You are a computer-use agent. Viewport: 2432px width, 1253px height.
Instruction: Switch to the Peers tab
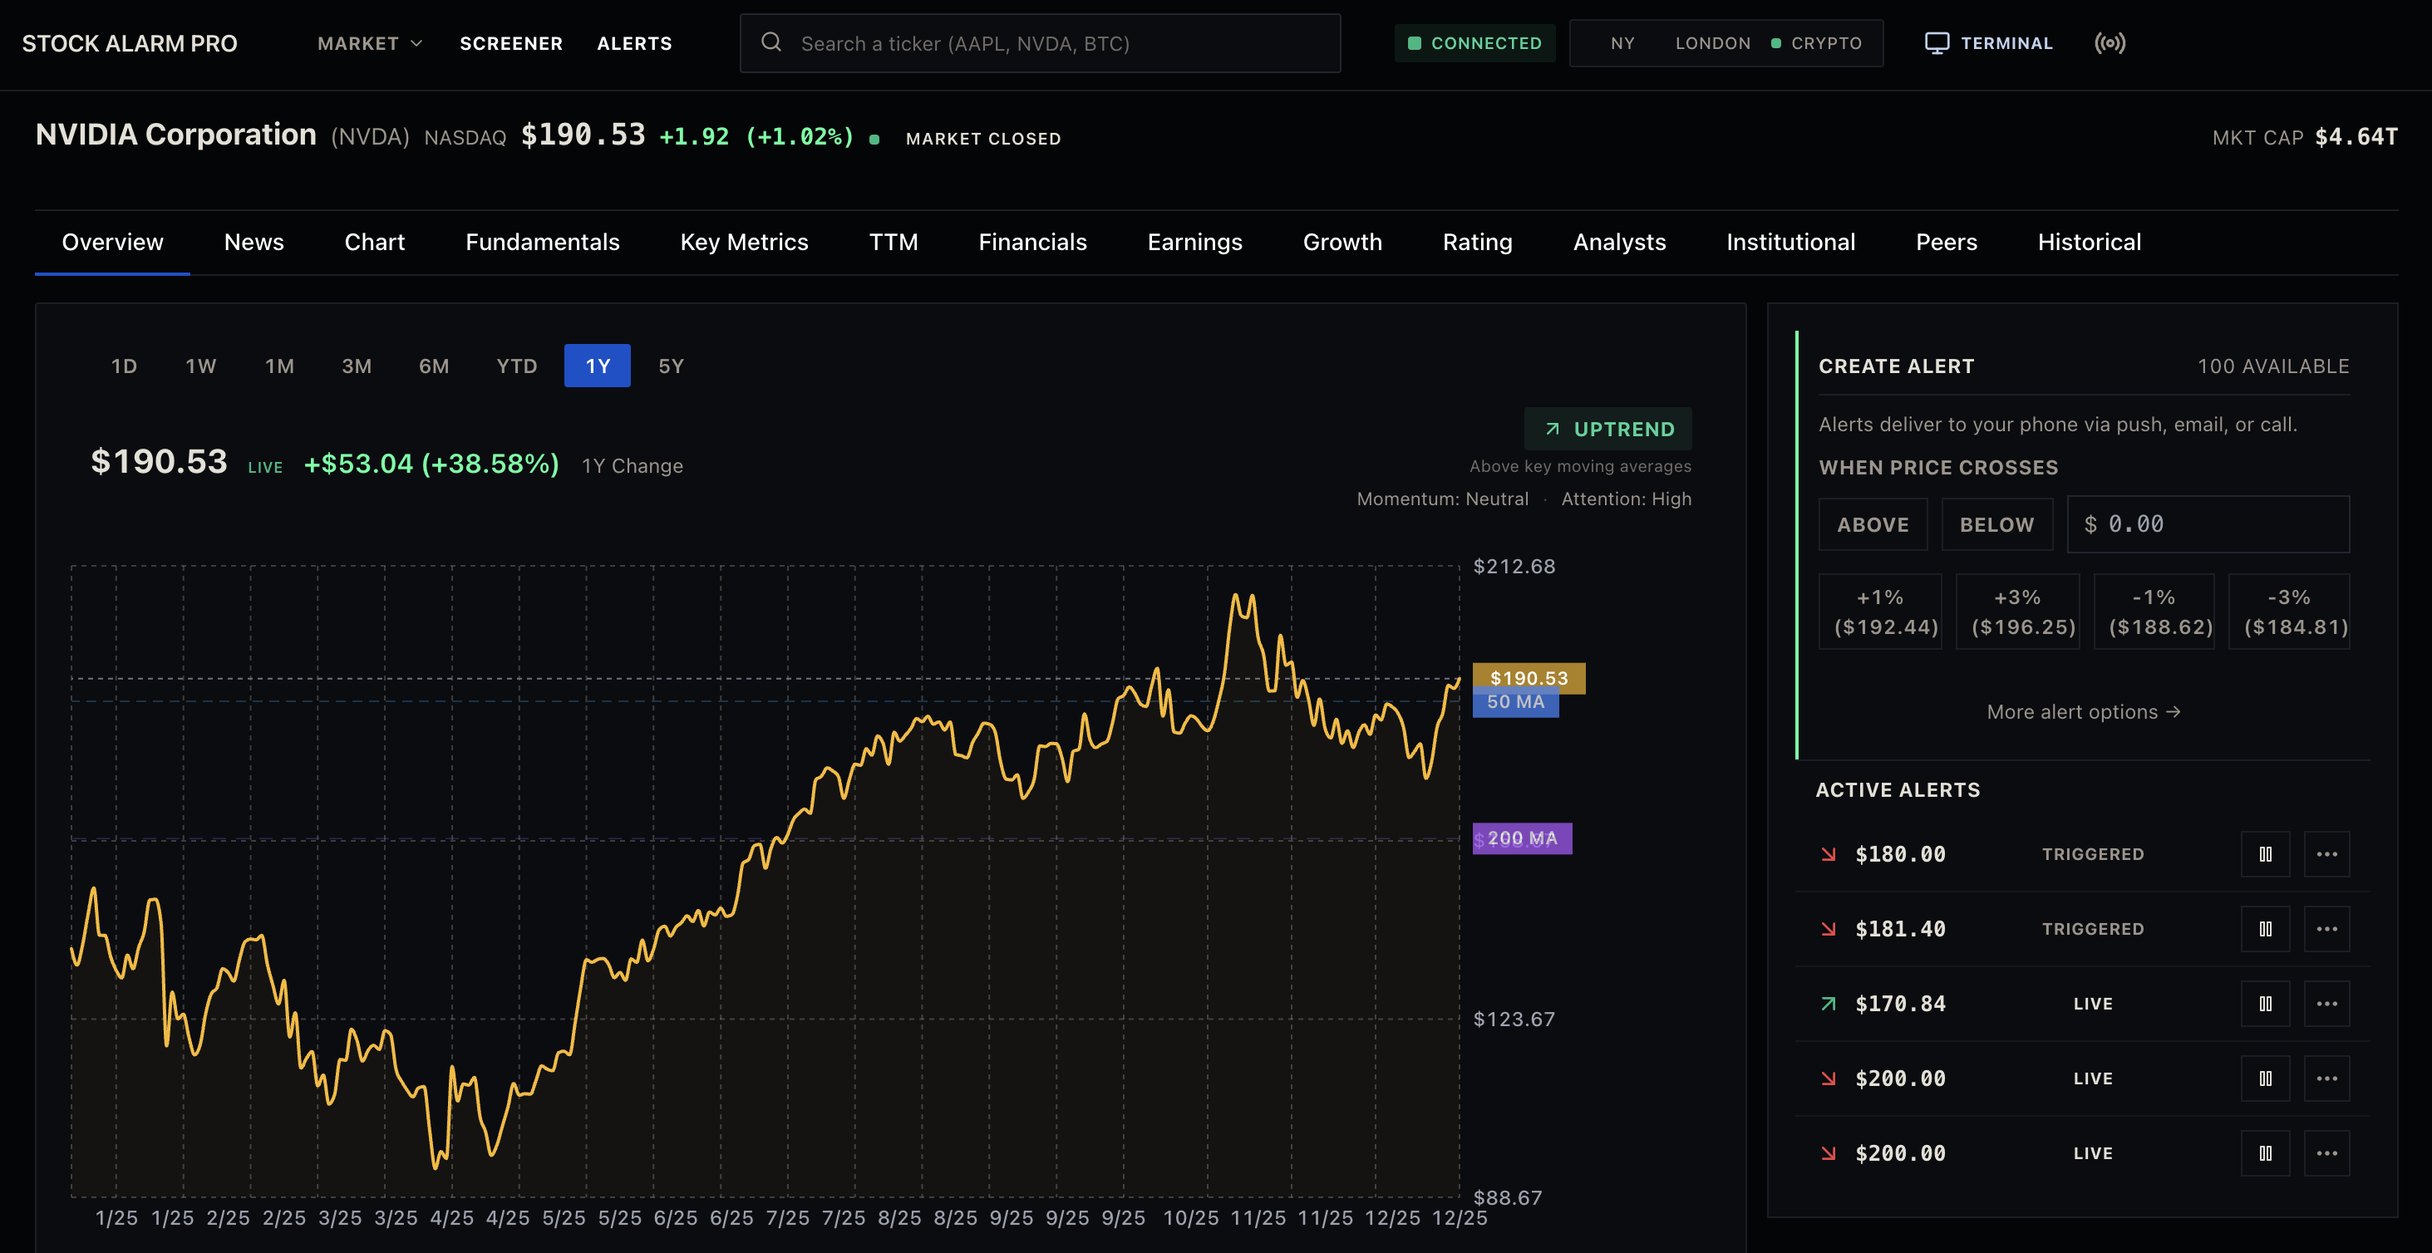pyautogui.click(x=1946, y=242)
